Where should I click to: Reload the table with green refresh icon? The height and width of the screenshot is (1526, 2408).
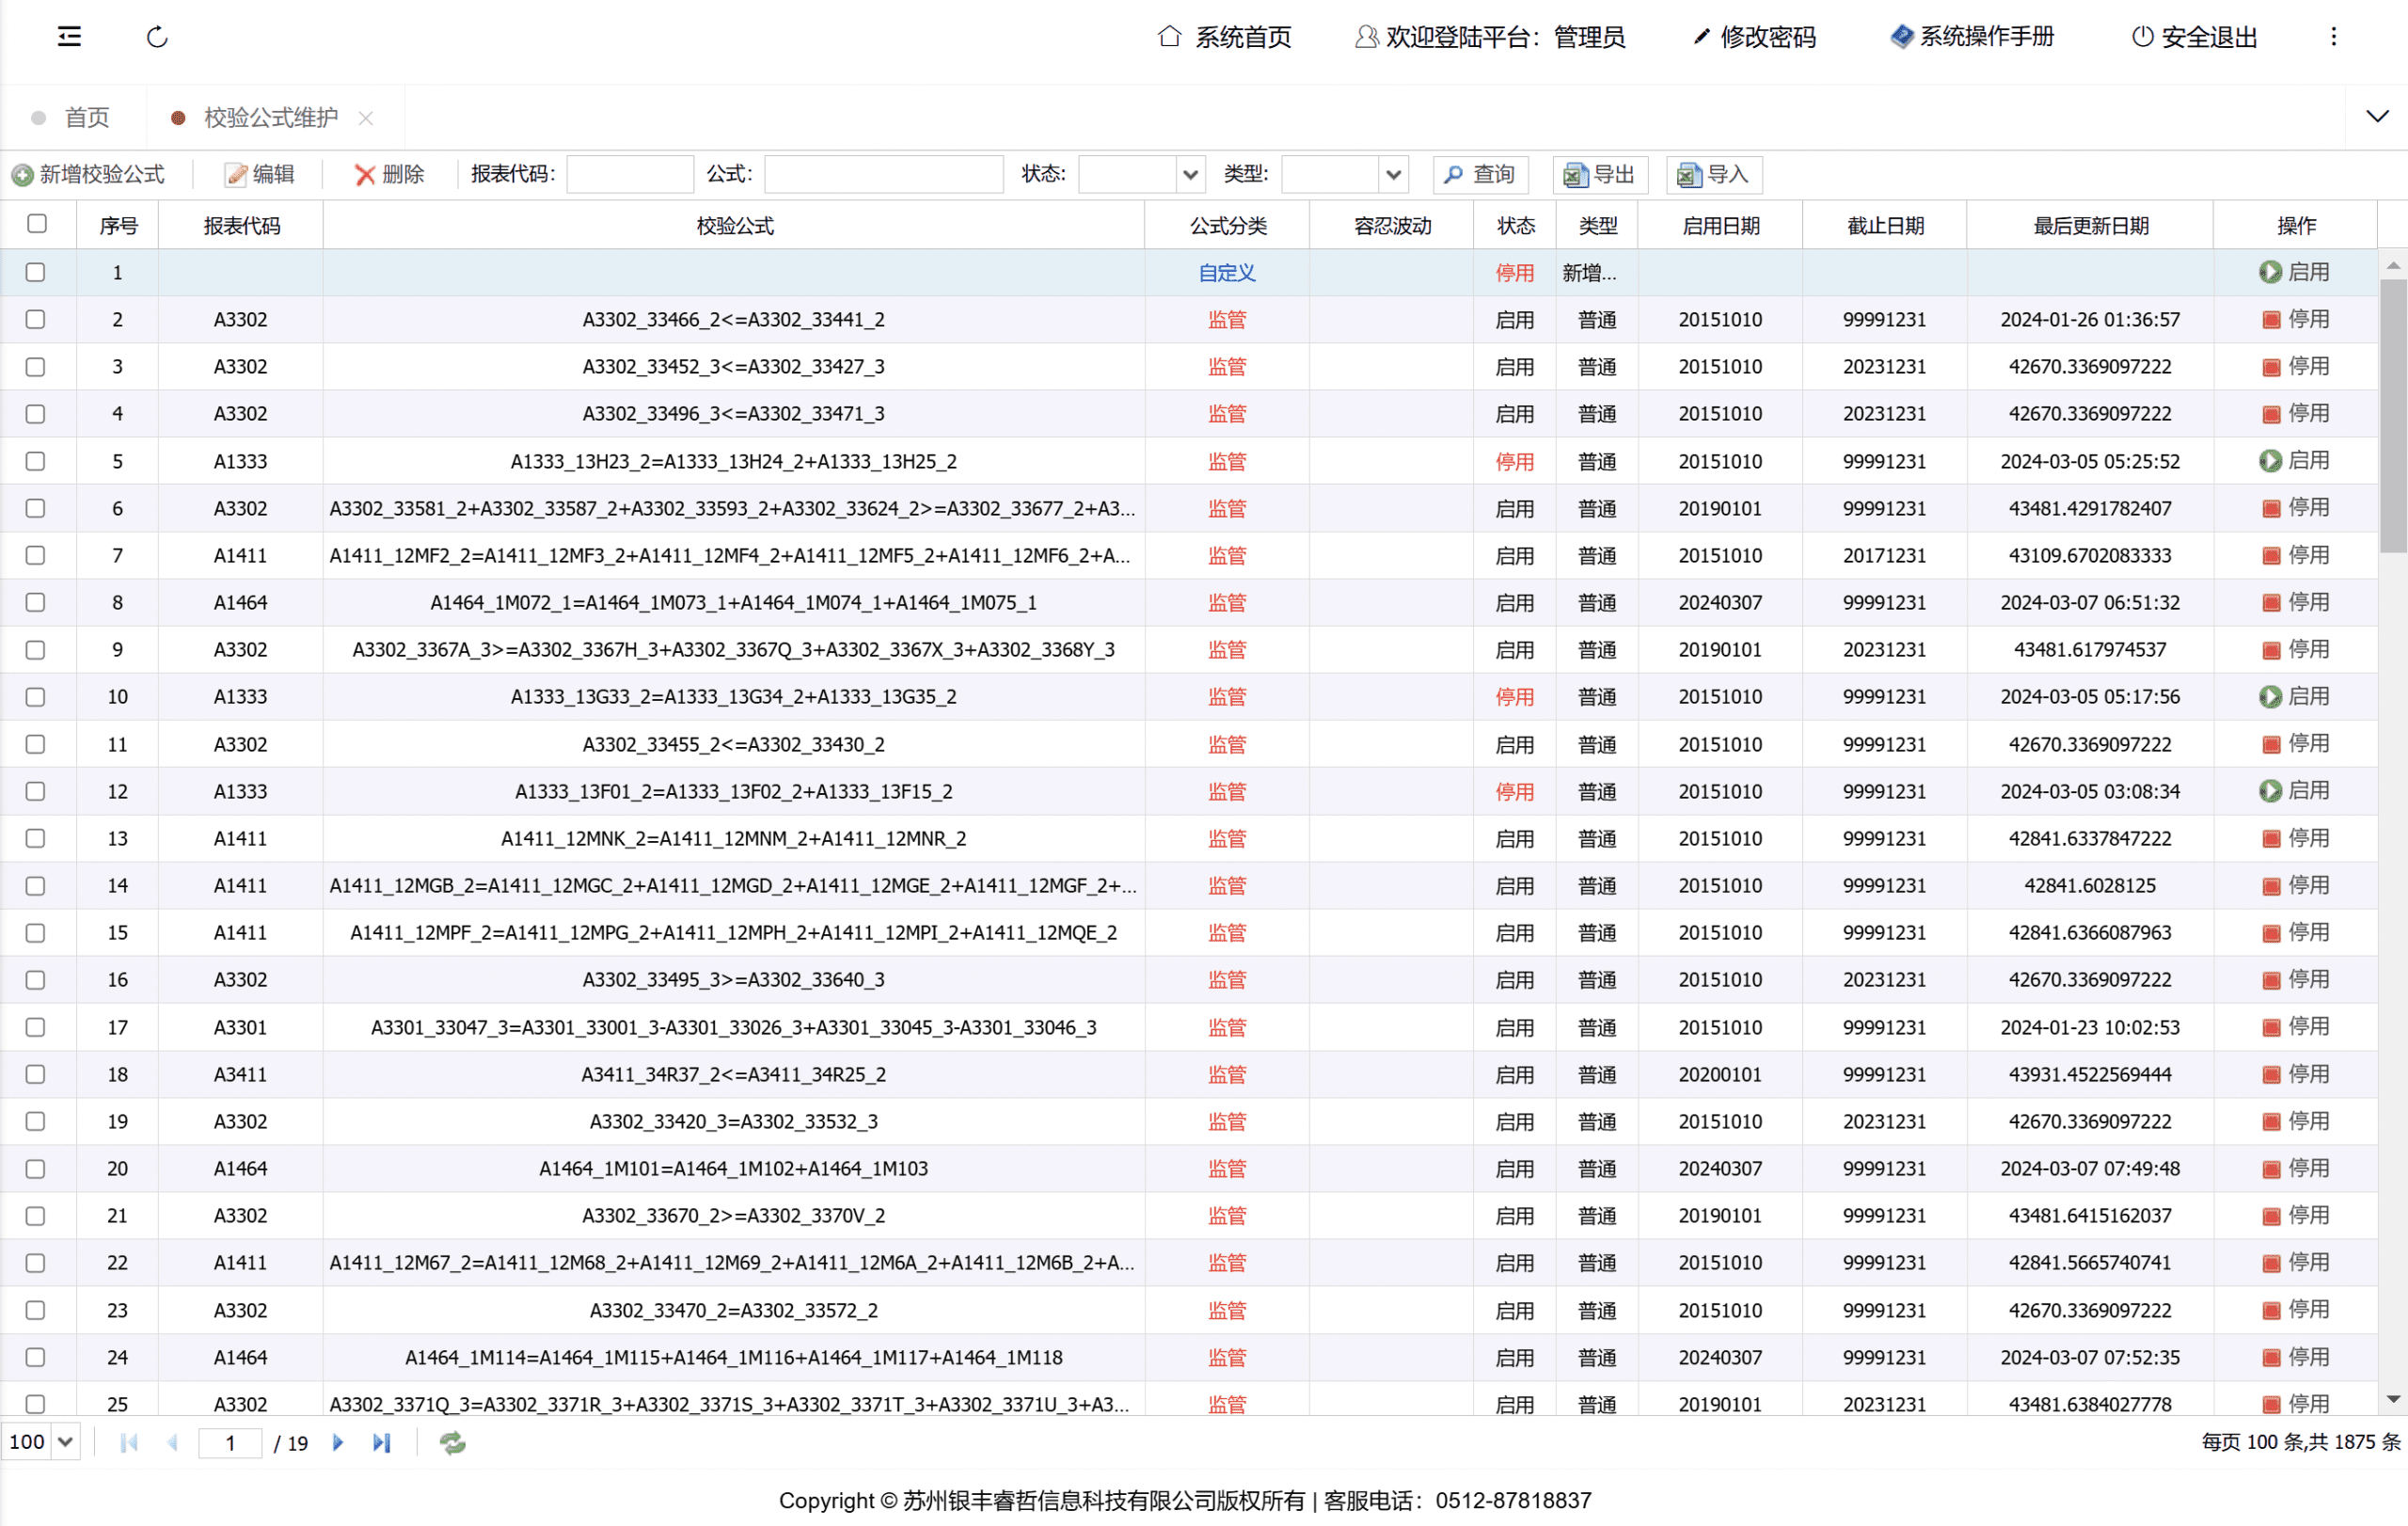[453, 1443]
